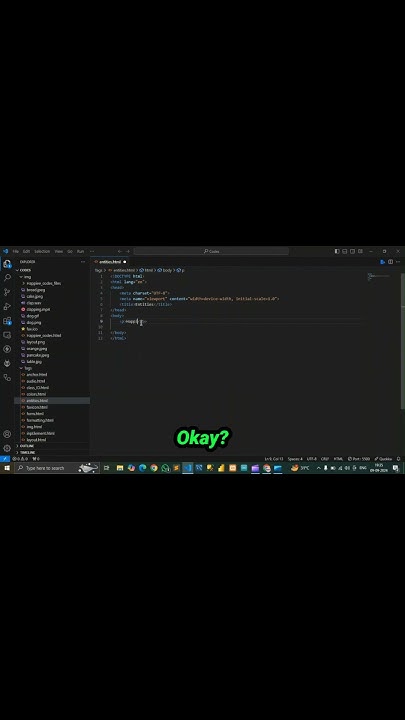Open the View menu
The image size is (405, 720).
click(x=59, y=251)
